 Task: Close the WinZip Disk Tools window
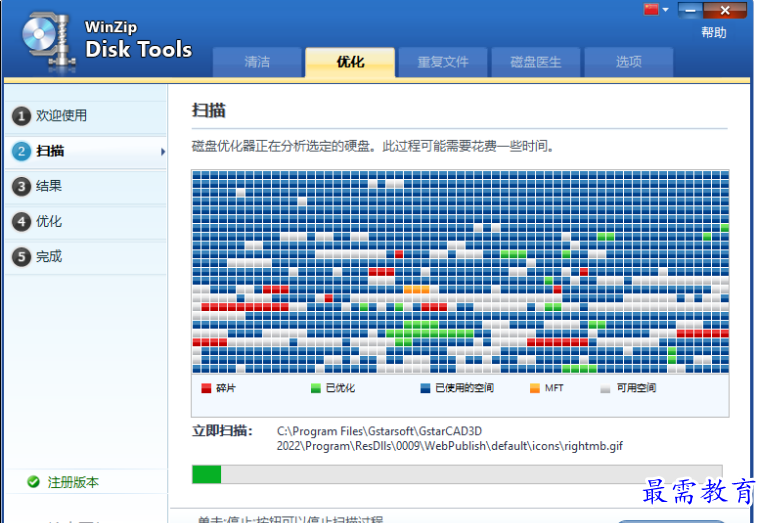coord(725,10)
